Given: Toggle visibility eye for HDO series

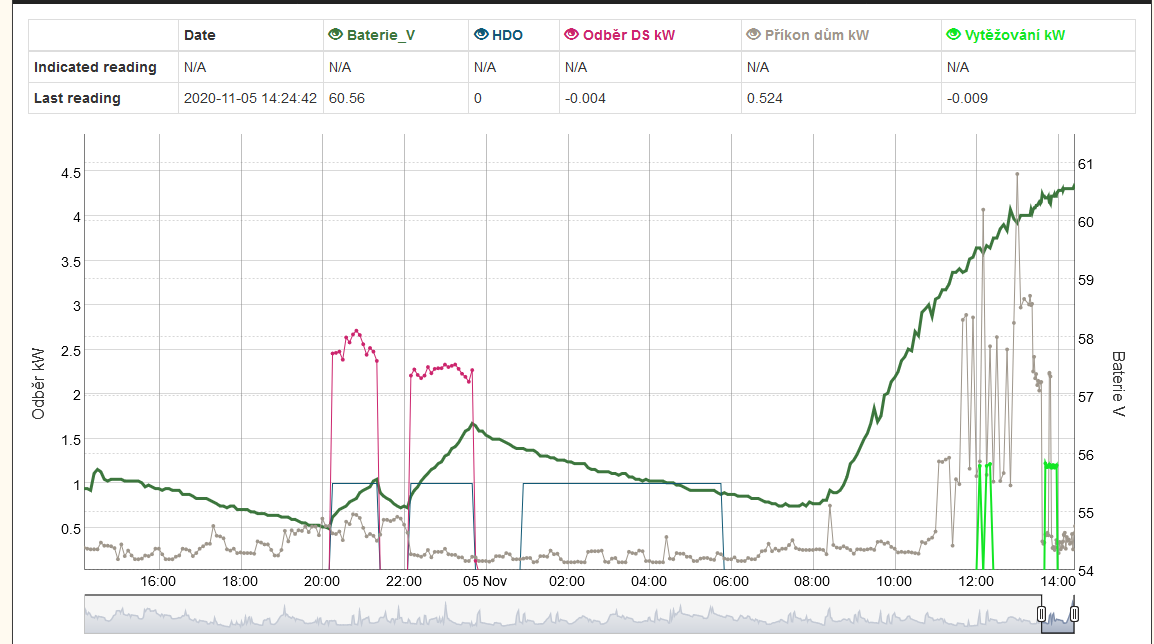Looking at the screenshot, I should (x=481, y=35).
